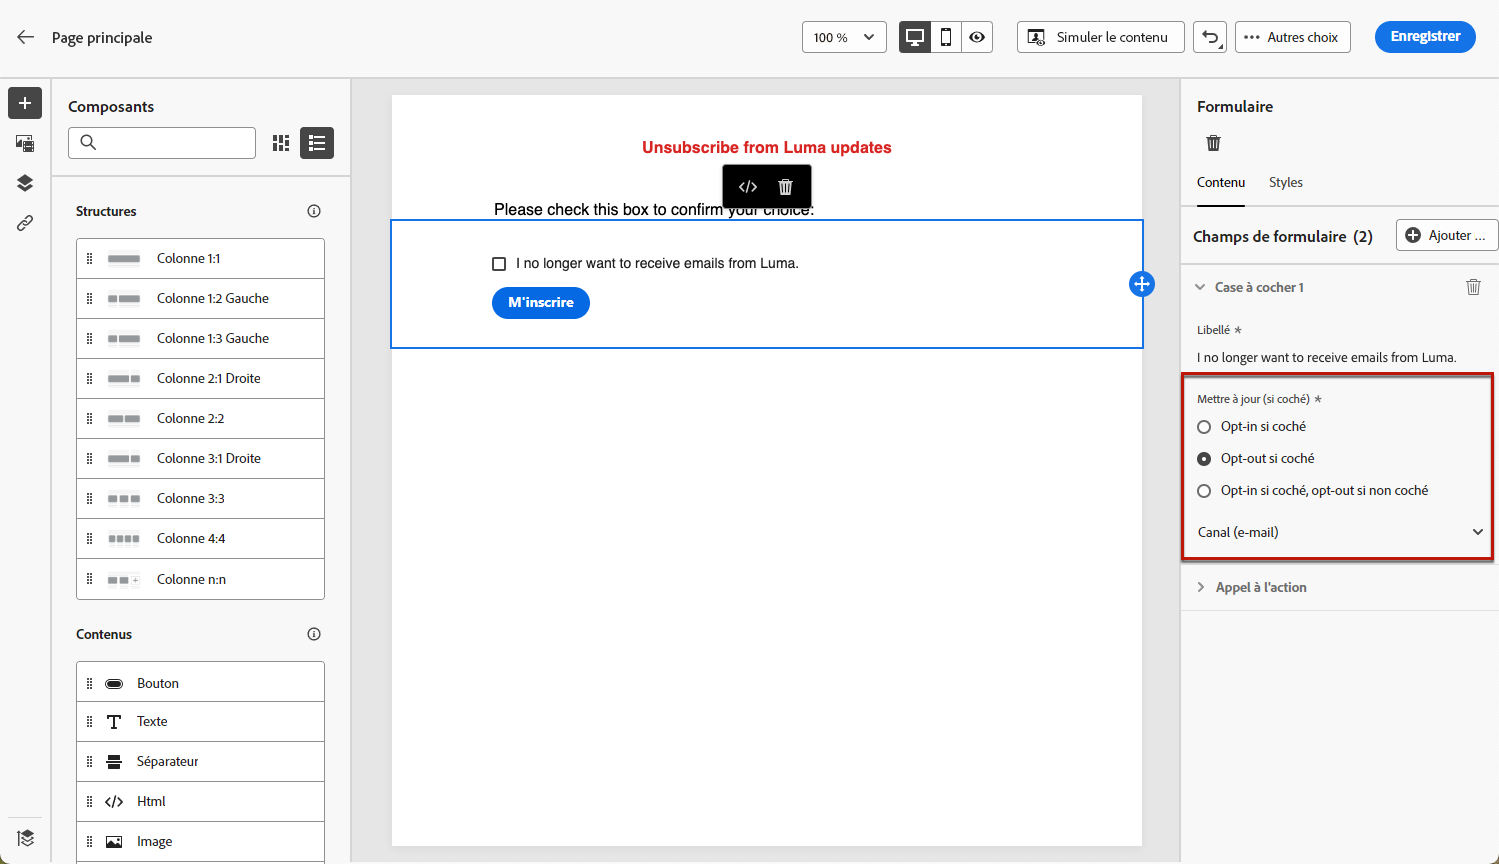
Task: Delete the form component via canvas toolbar
Action: click(786, 187)
